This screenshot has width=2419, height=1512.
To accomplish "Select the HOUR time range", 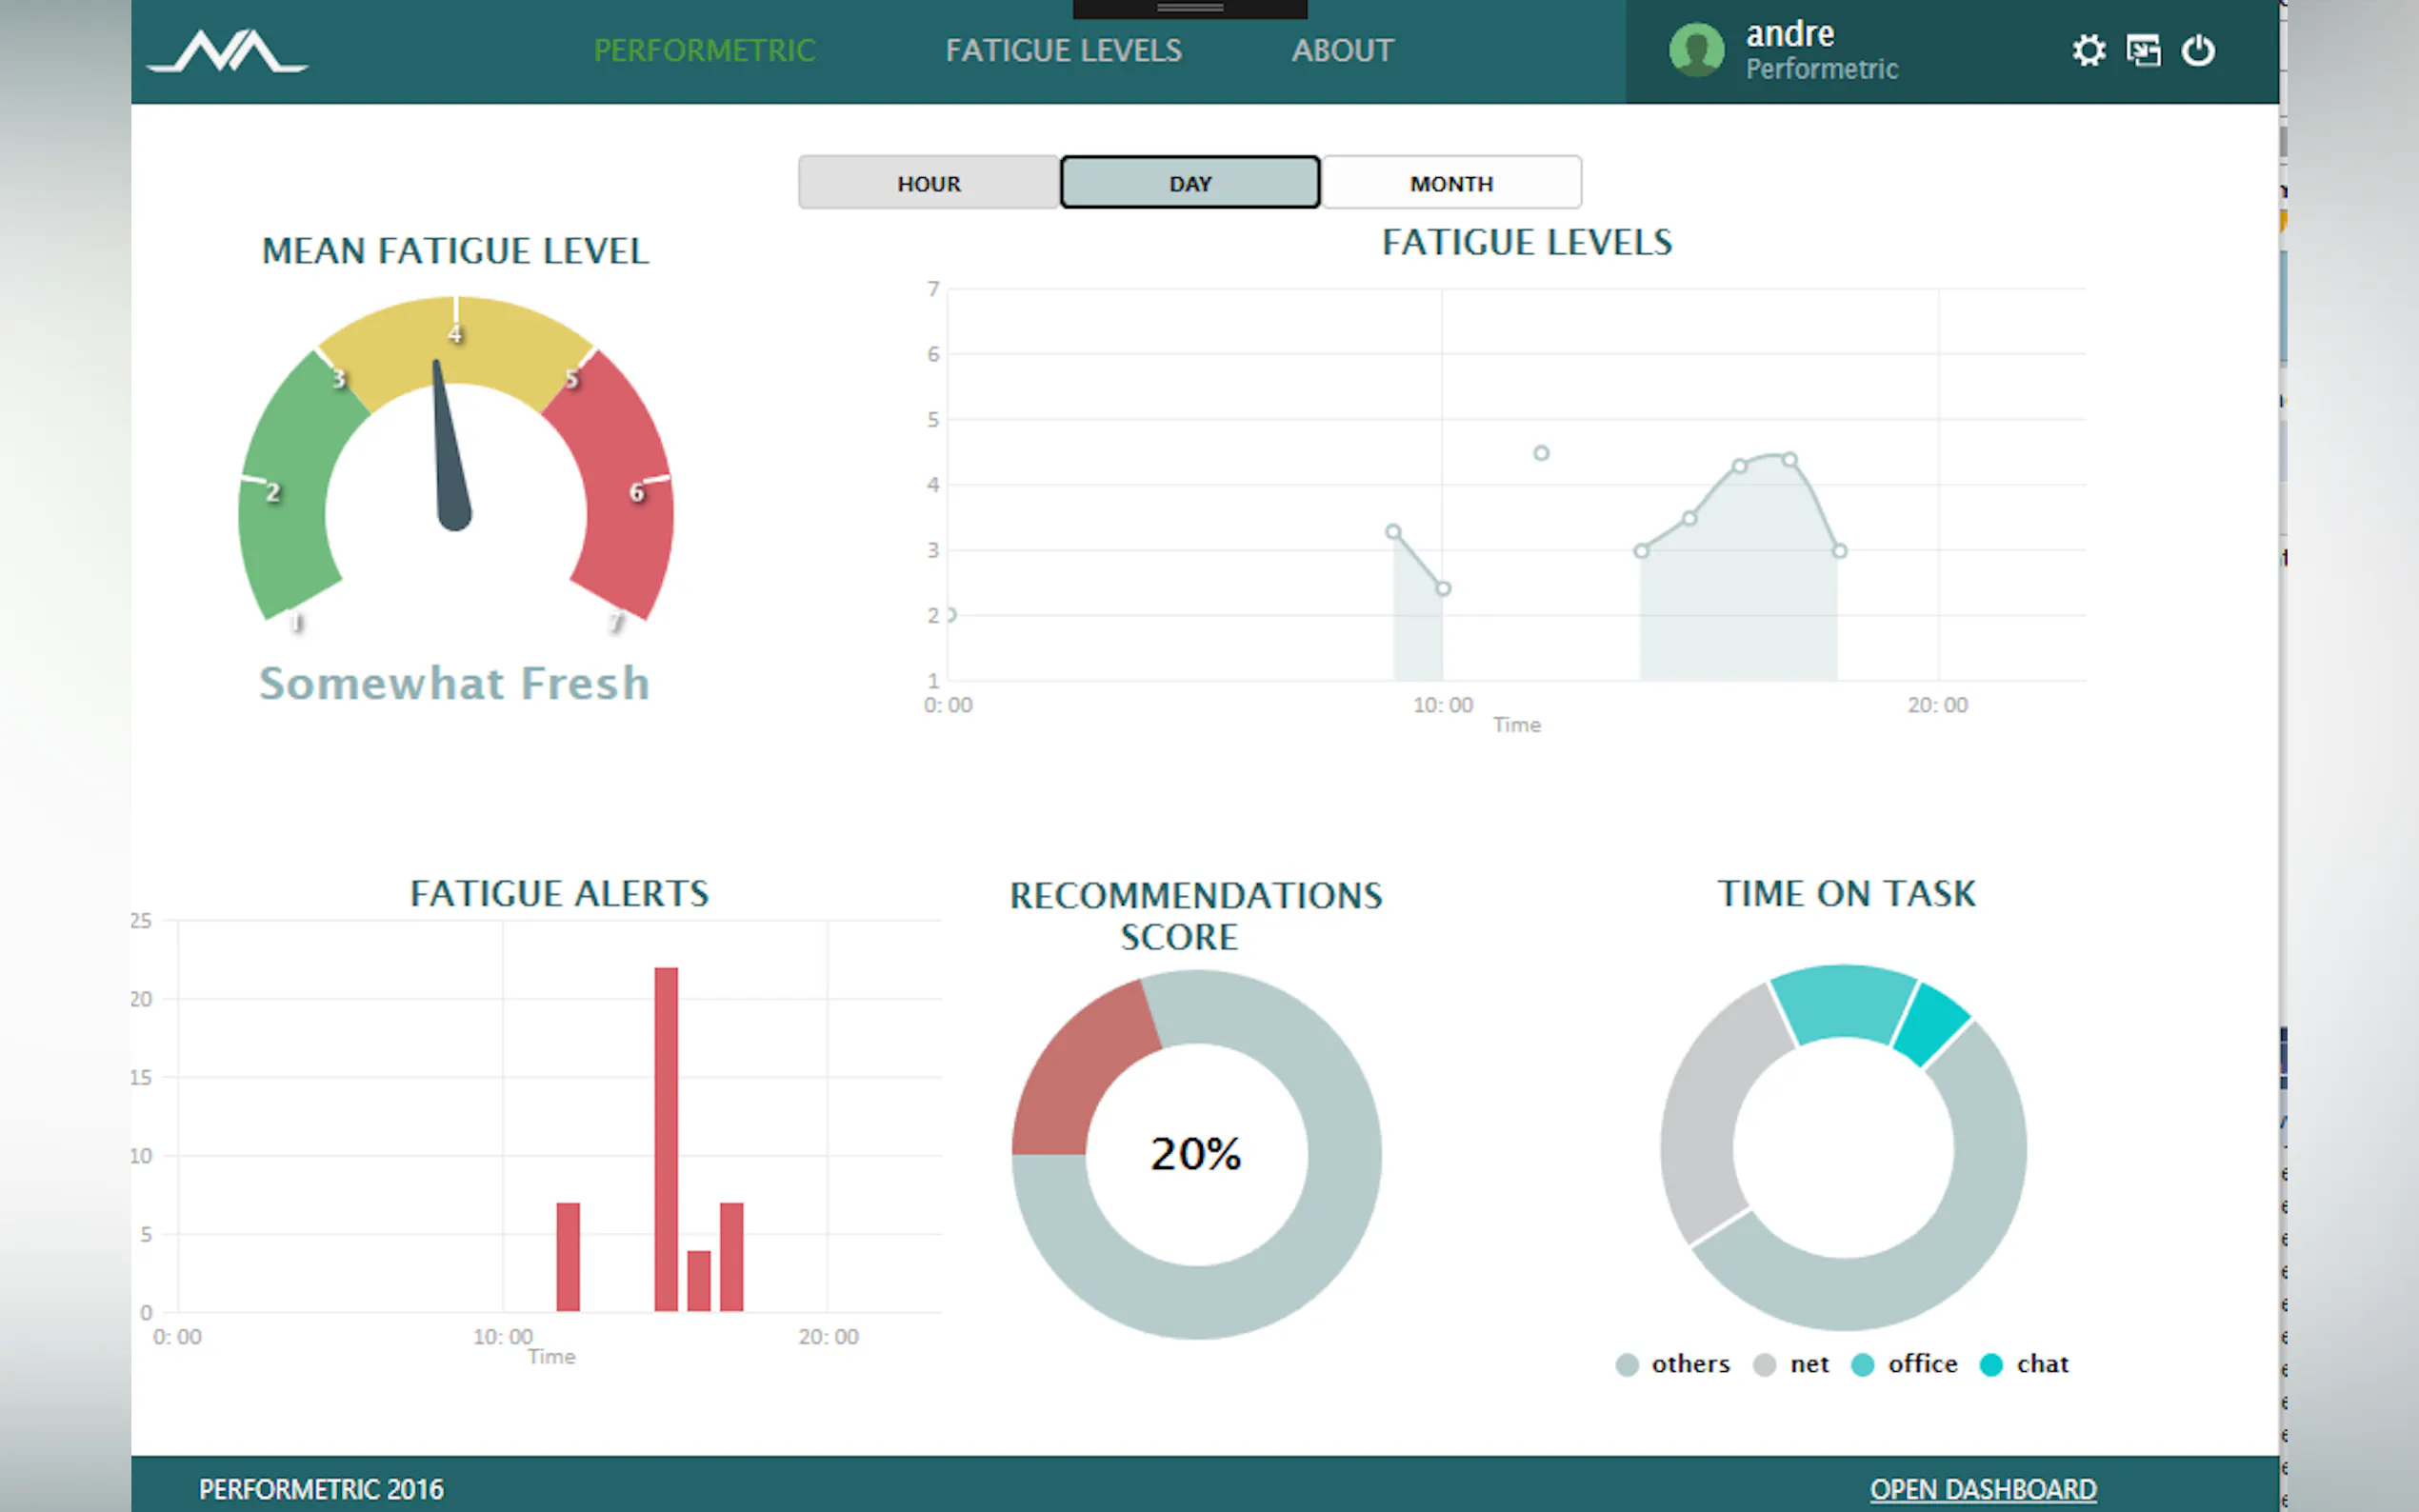I will click(x=928, y=183).
